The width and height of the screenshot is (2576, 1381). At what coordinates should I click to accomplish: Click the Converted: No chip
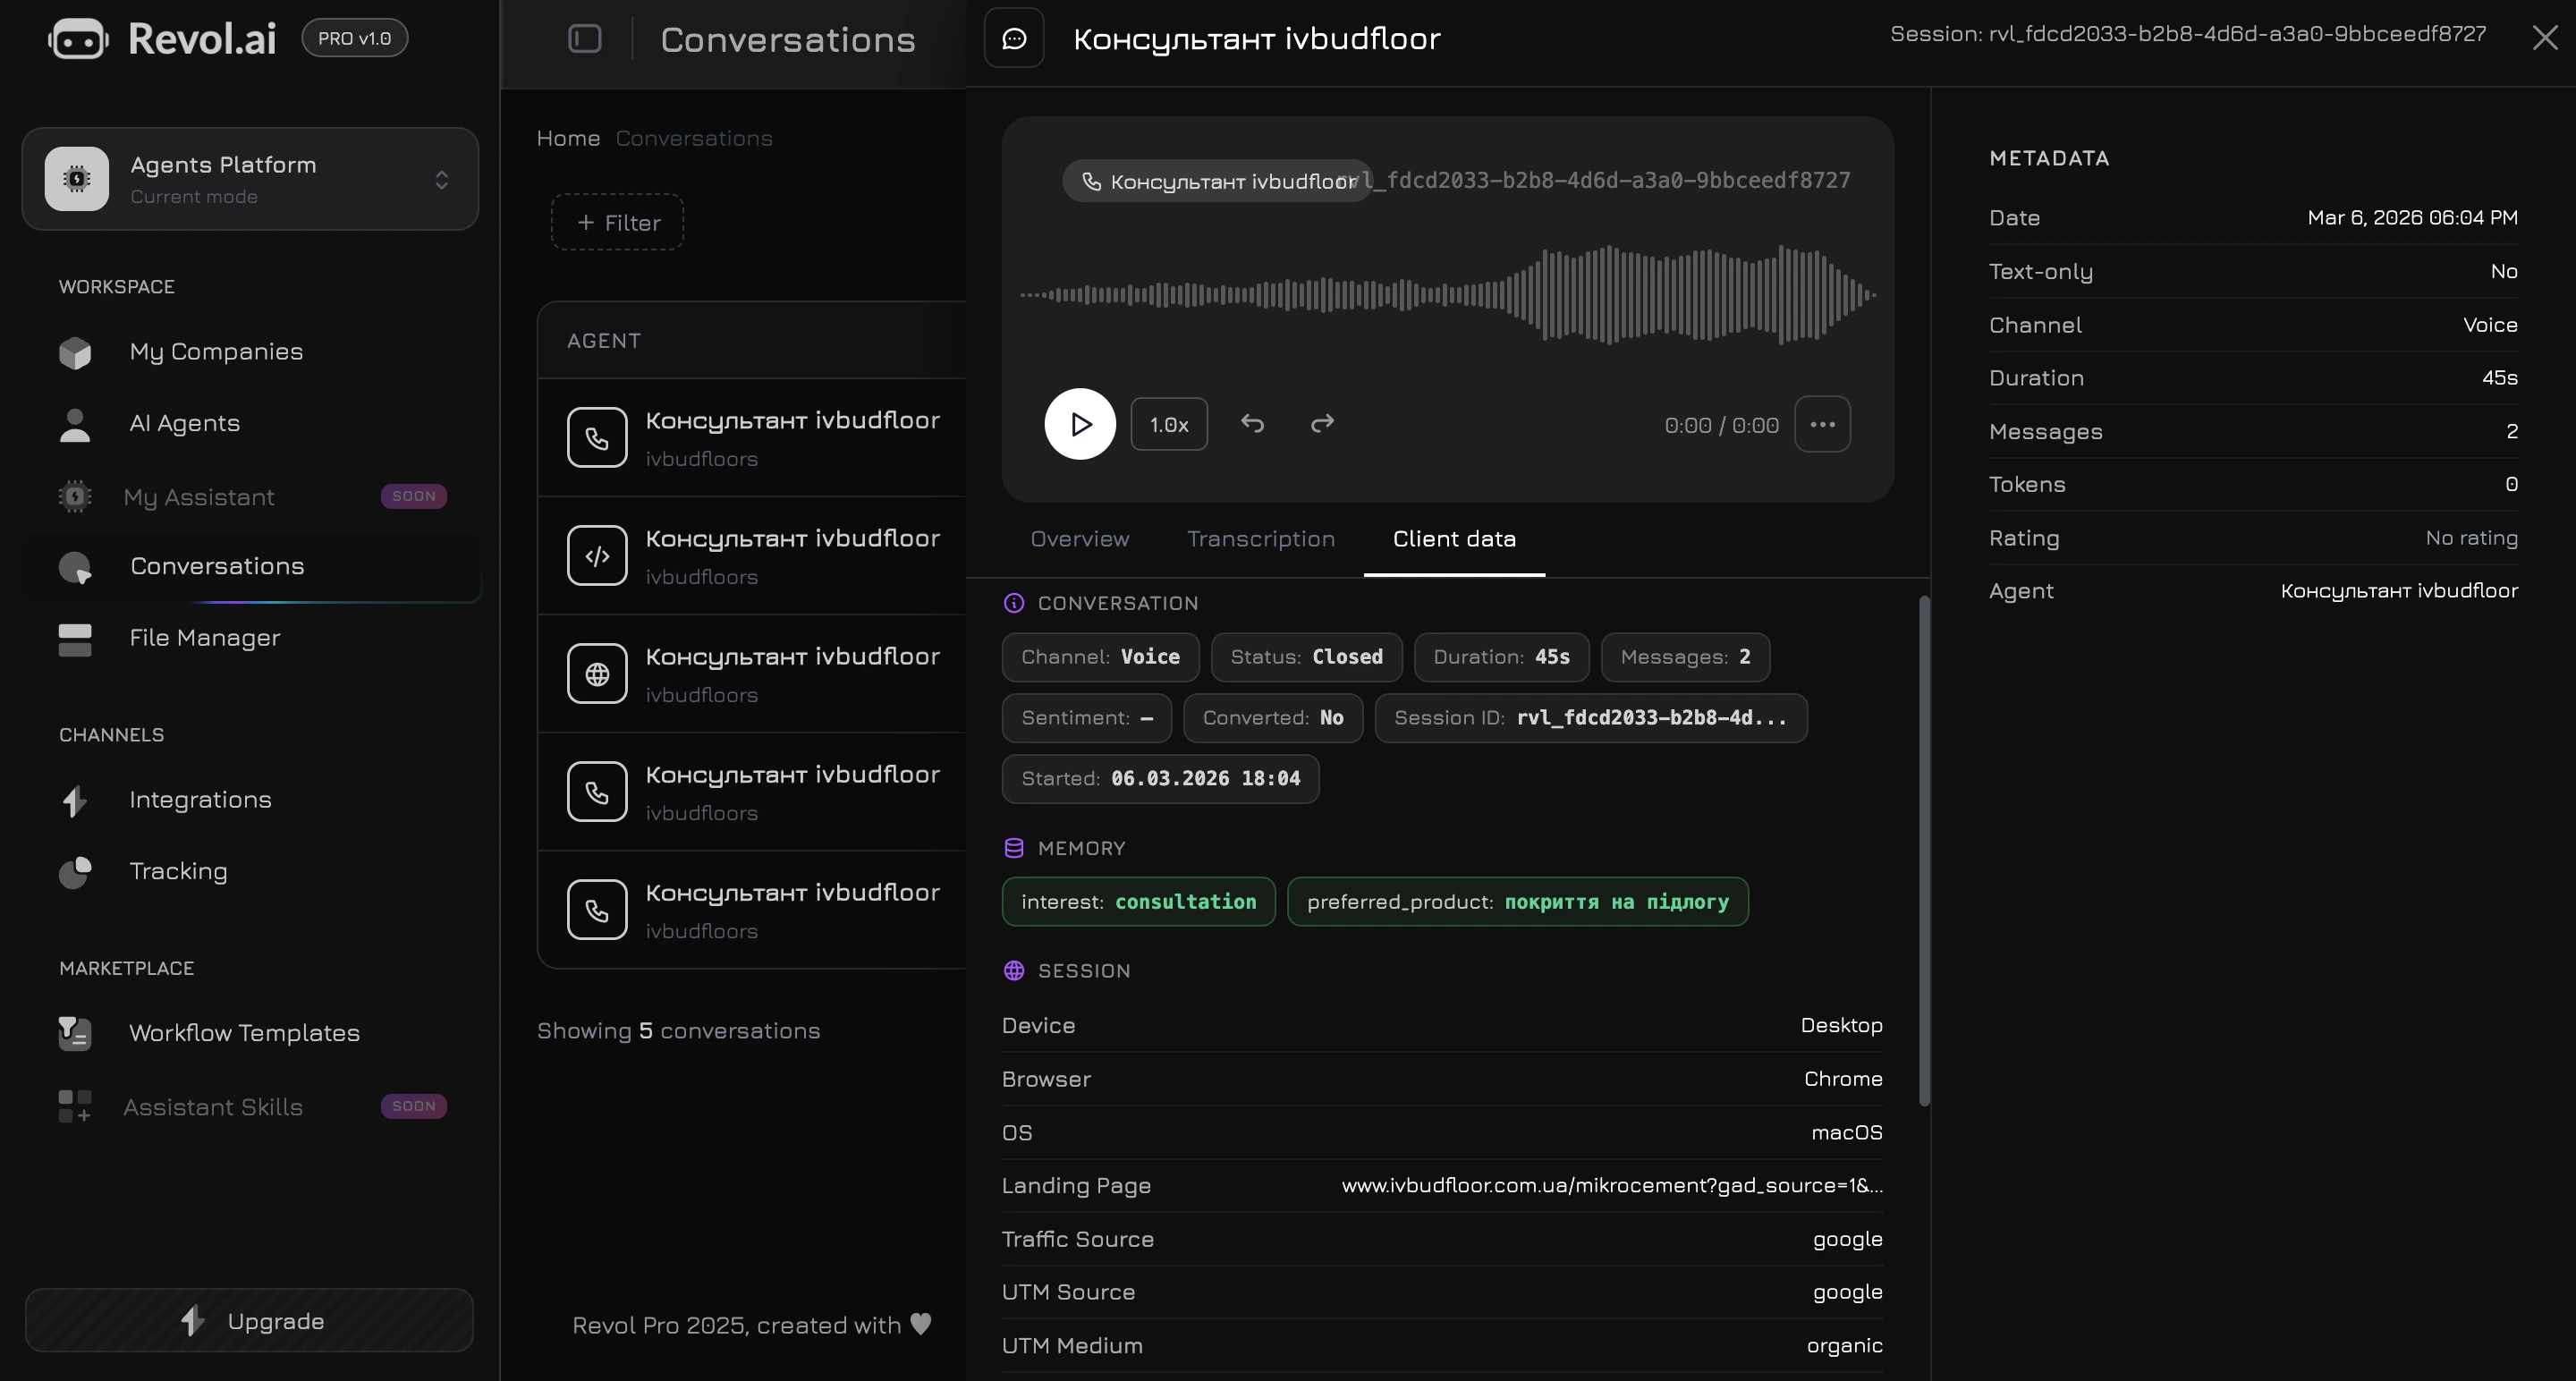[x=1272, y=718]
